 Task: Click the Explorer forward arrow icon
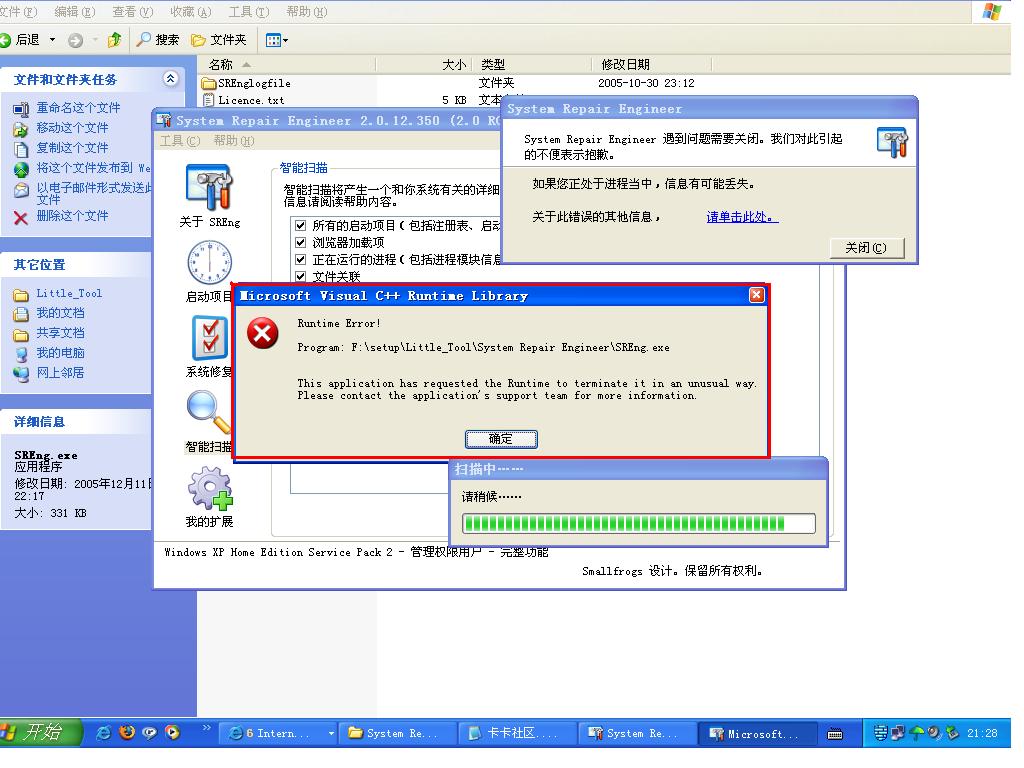click(76, 40)
